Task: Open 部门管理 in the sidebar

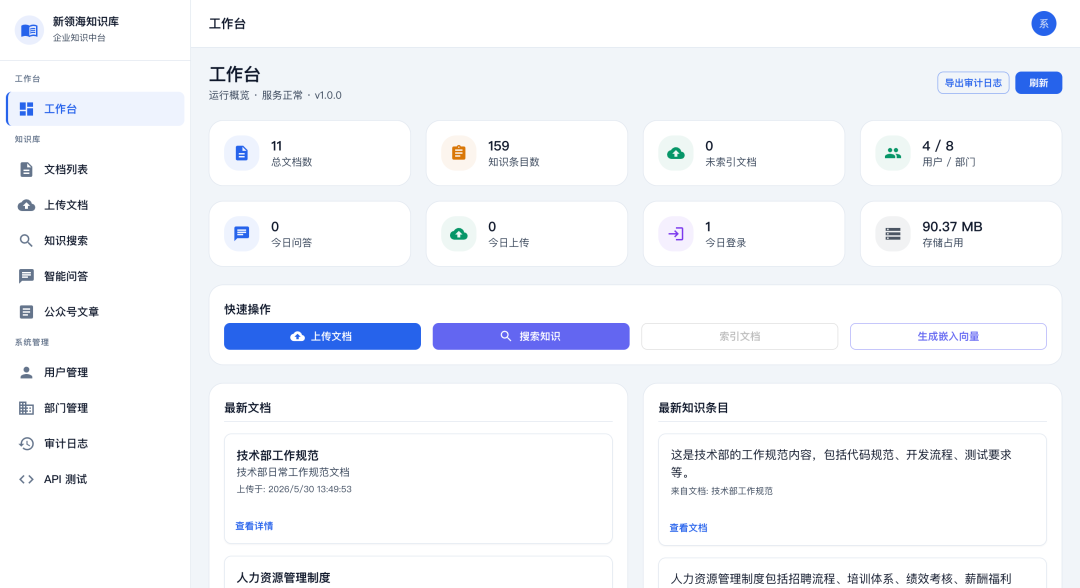Action: [x=95, y=408]
